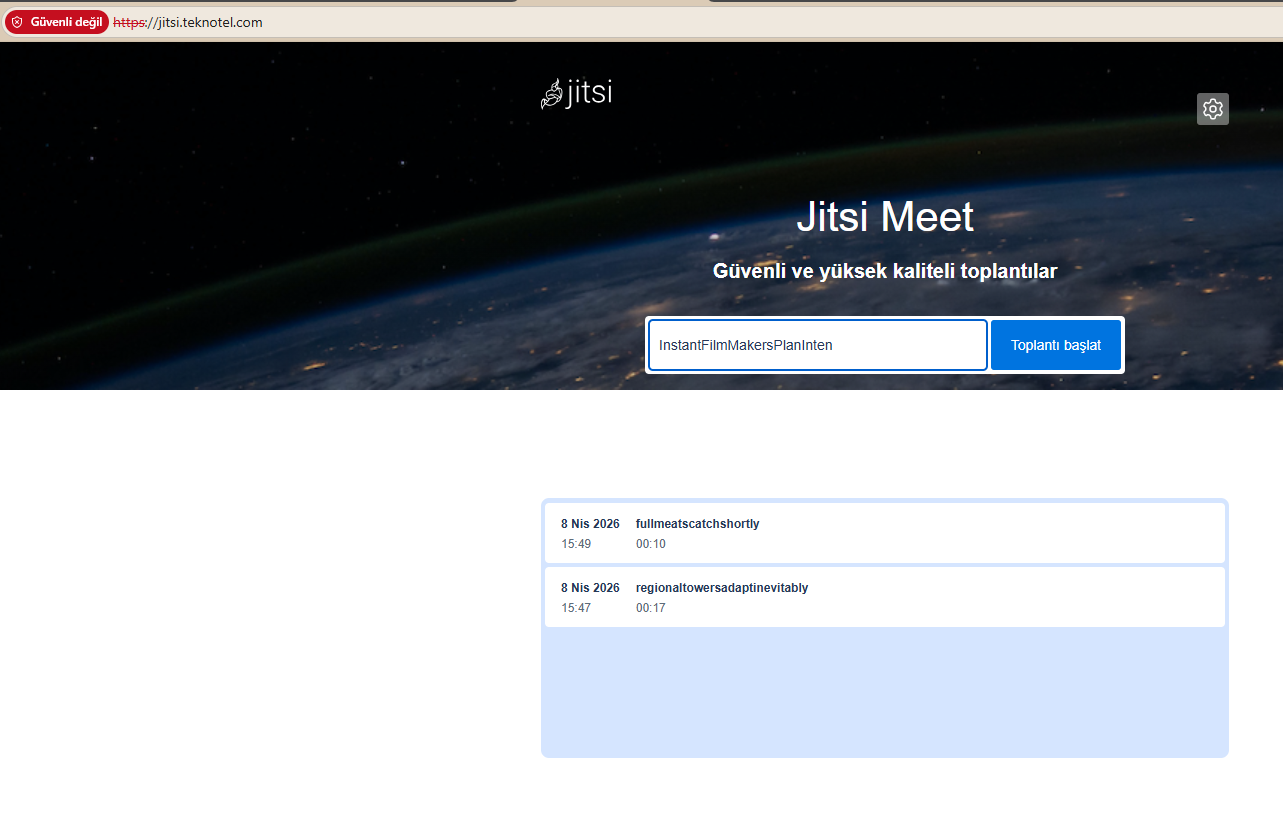Open the settings gear icon
Image resolution: width=1283 pixels, height=837 pixels.
pyautogui.click(x=1212, y=109)
